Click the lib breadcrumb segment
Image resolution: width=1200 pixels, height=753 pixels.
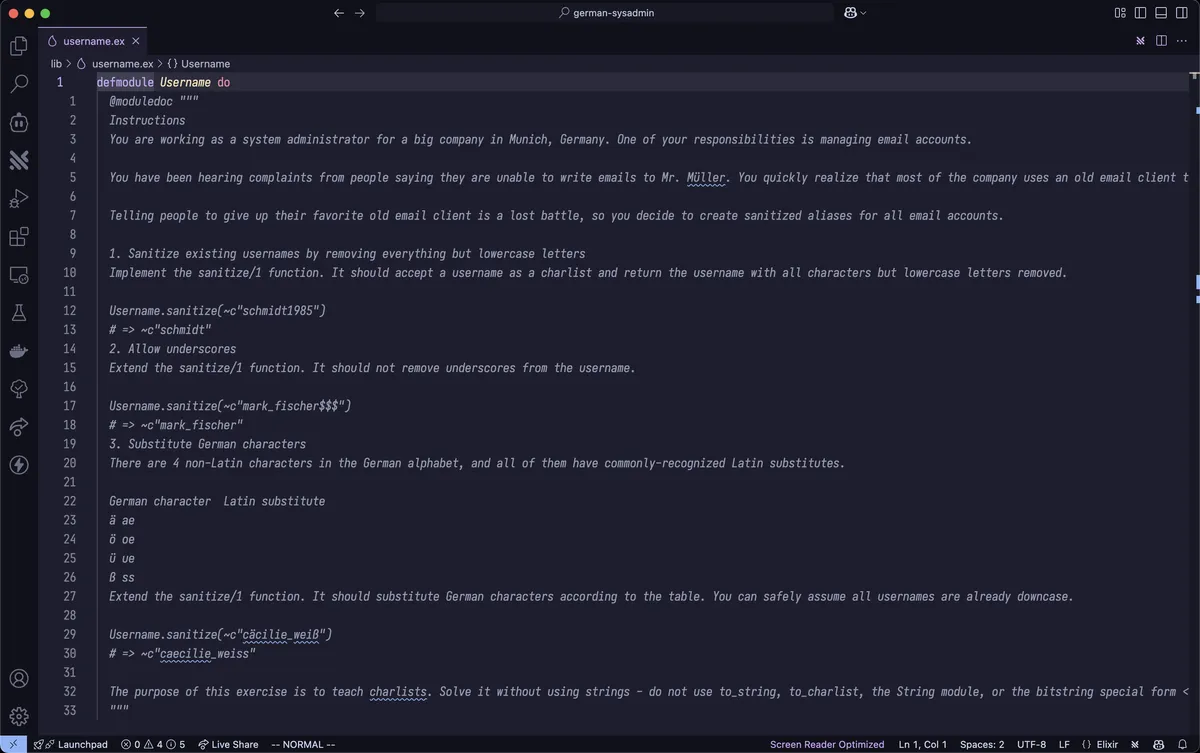[56, 63]
